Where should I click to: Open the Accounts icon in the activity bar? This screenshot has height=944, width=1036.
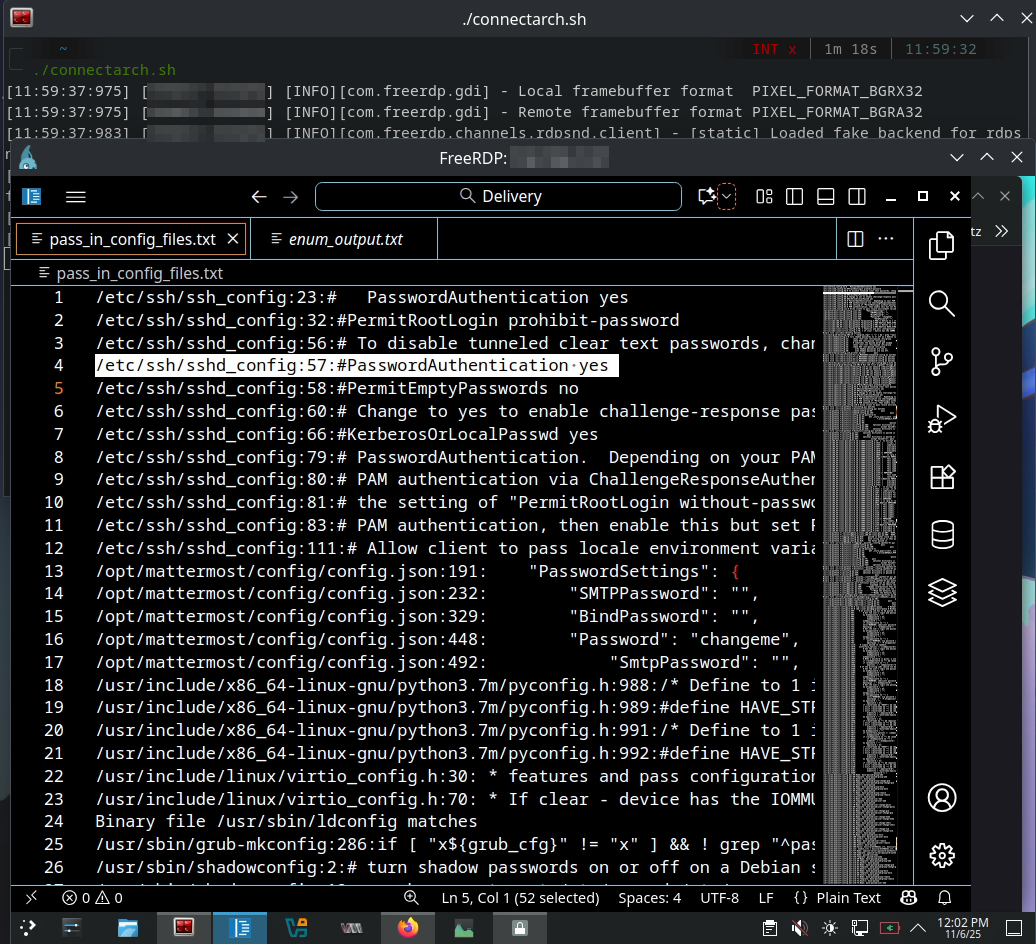coord(941,798)
